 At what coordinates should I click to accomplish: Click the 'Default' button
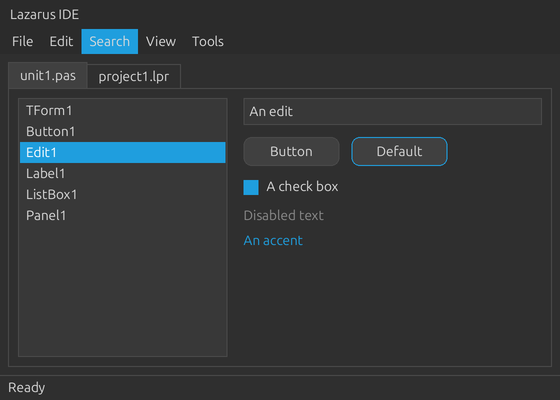(399, 151)
